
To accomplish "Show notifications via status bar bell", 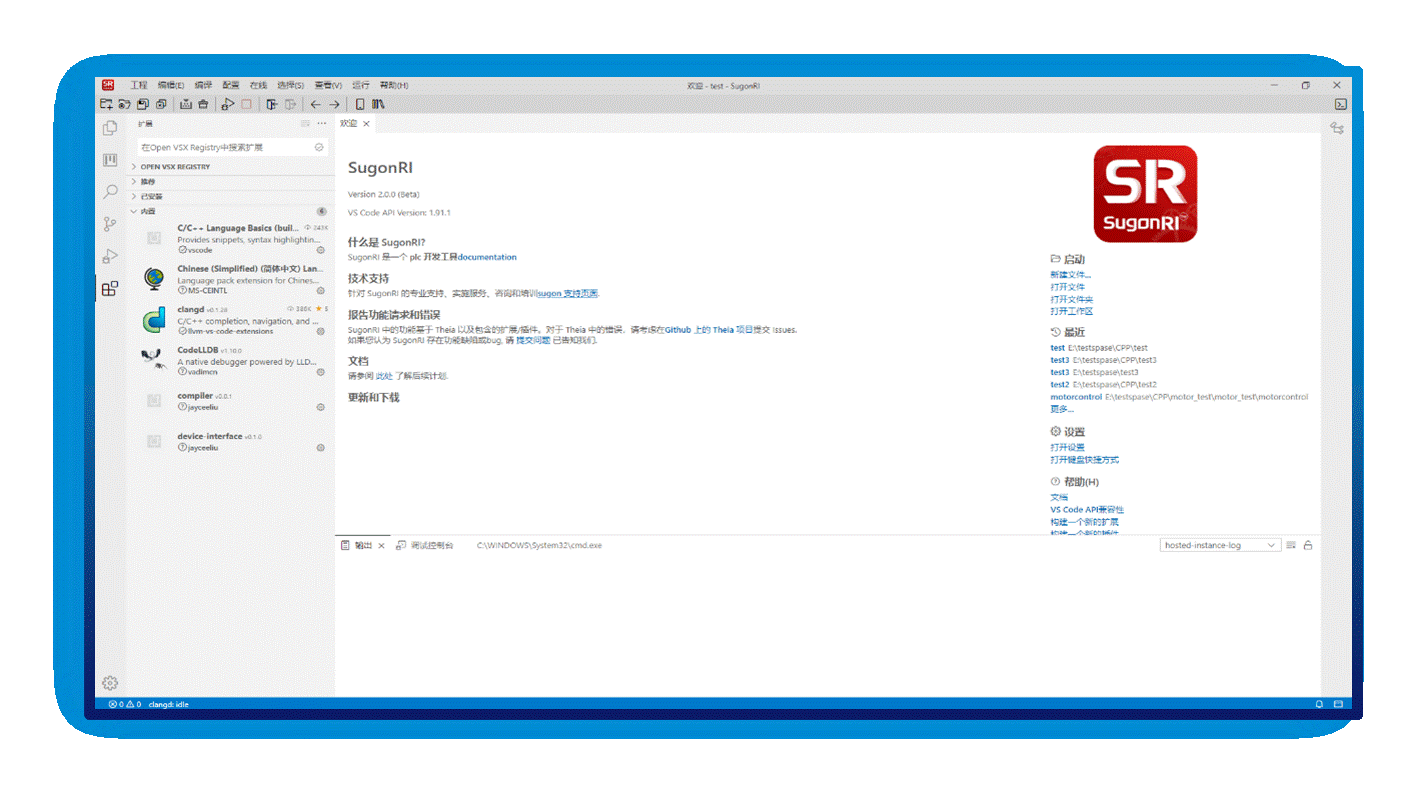I will click(x=1320, y=704).
